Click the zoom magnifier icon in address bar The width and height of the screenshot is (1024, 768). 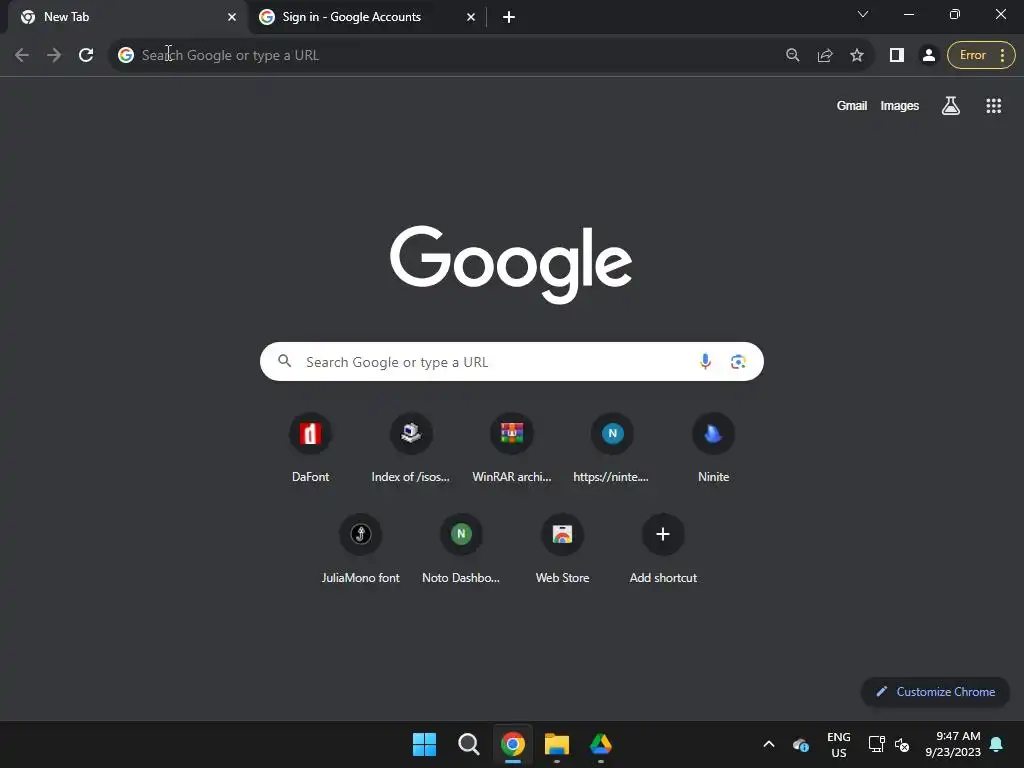click(x=792, y=55)
